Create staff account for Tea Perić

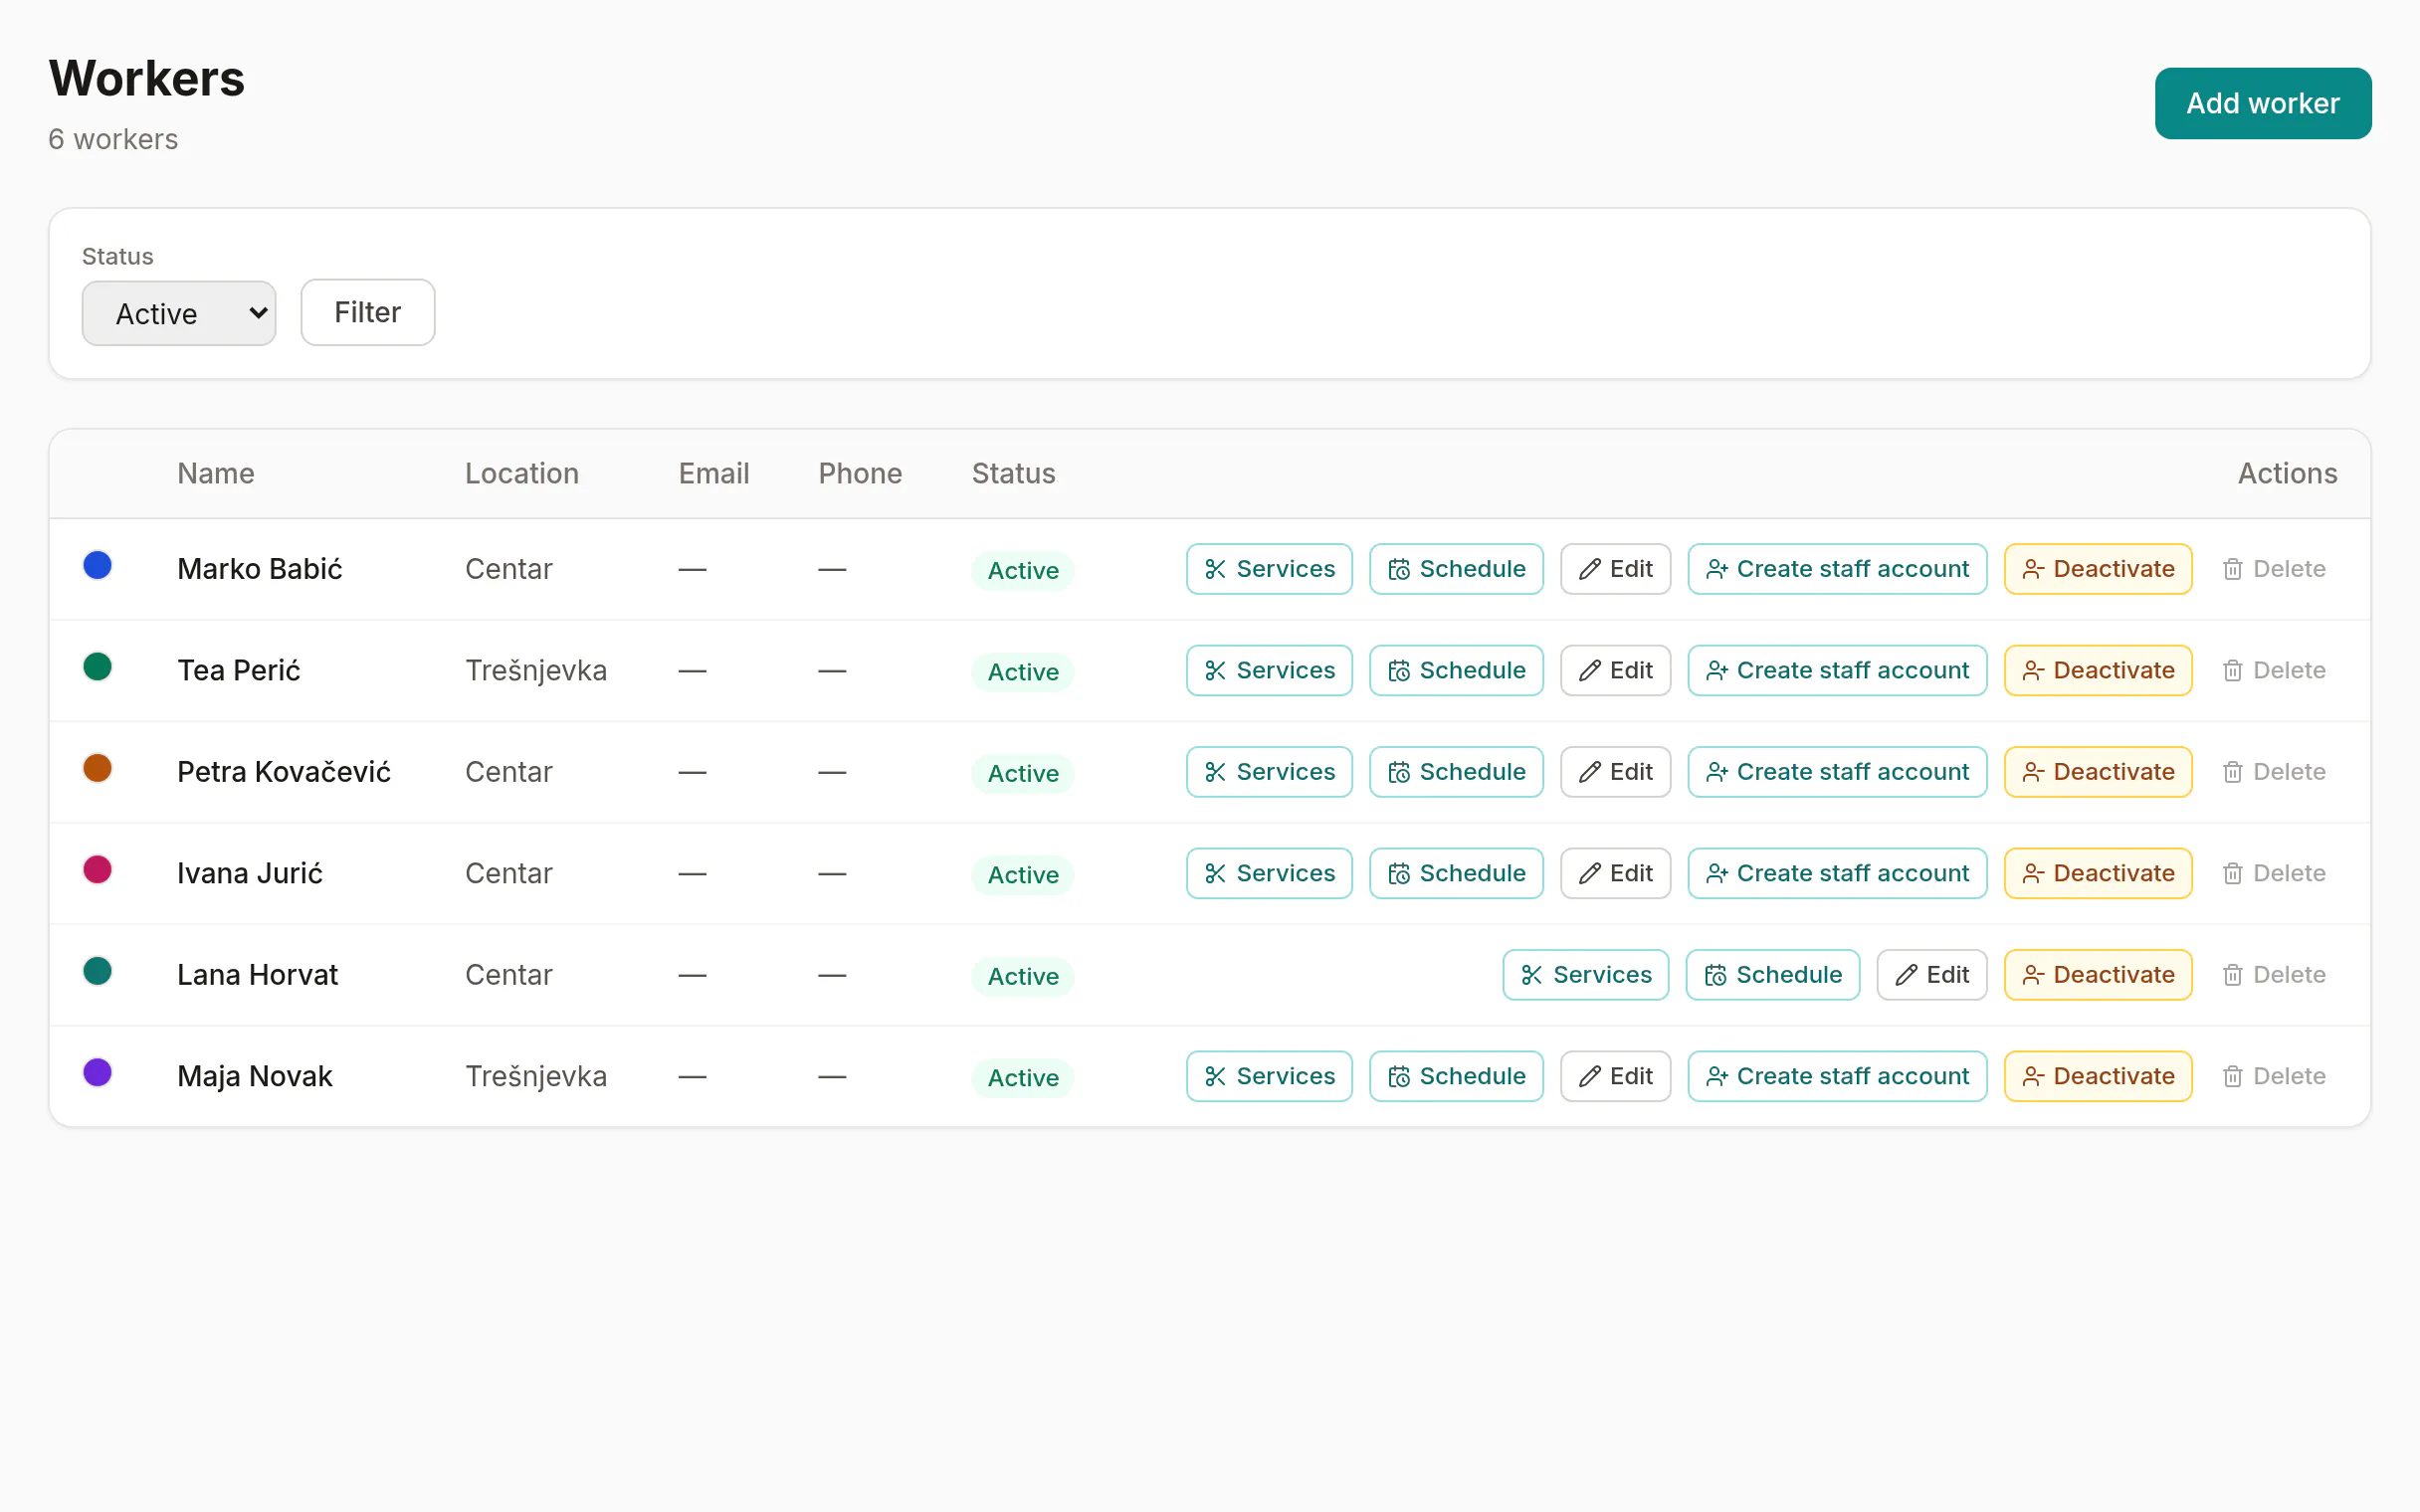[x=1837, y=670]
